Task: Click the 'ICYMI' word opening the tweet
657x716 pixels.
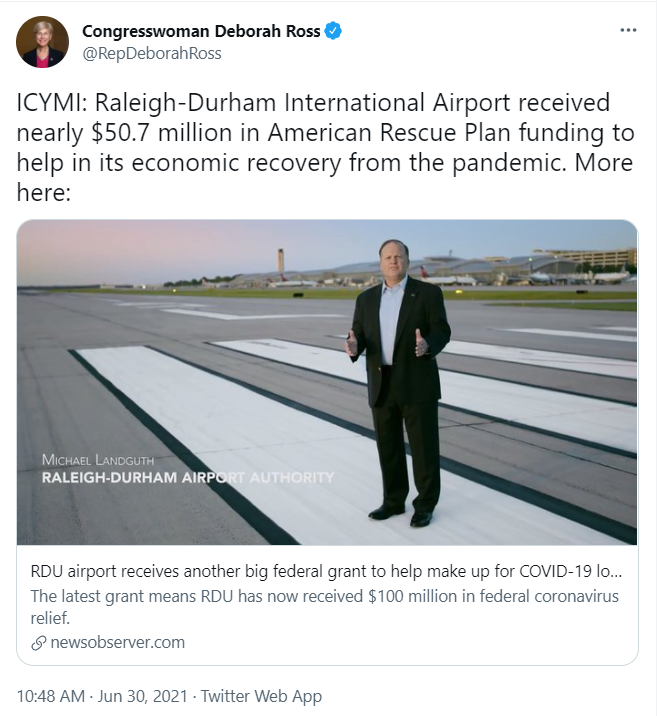Action: 48,103
